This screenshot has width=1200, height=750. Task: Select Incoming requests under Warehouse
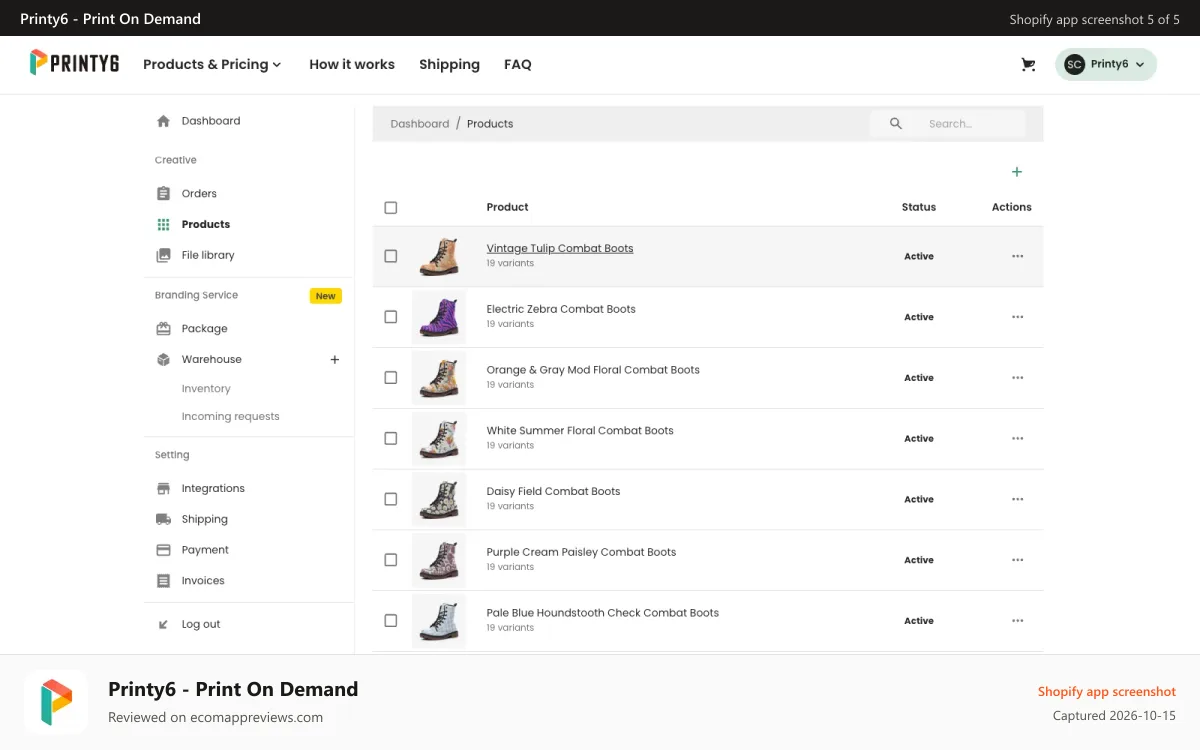231,417
